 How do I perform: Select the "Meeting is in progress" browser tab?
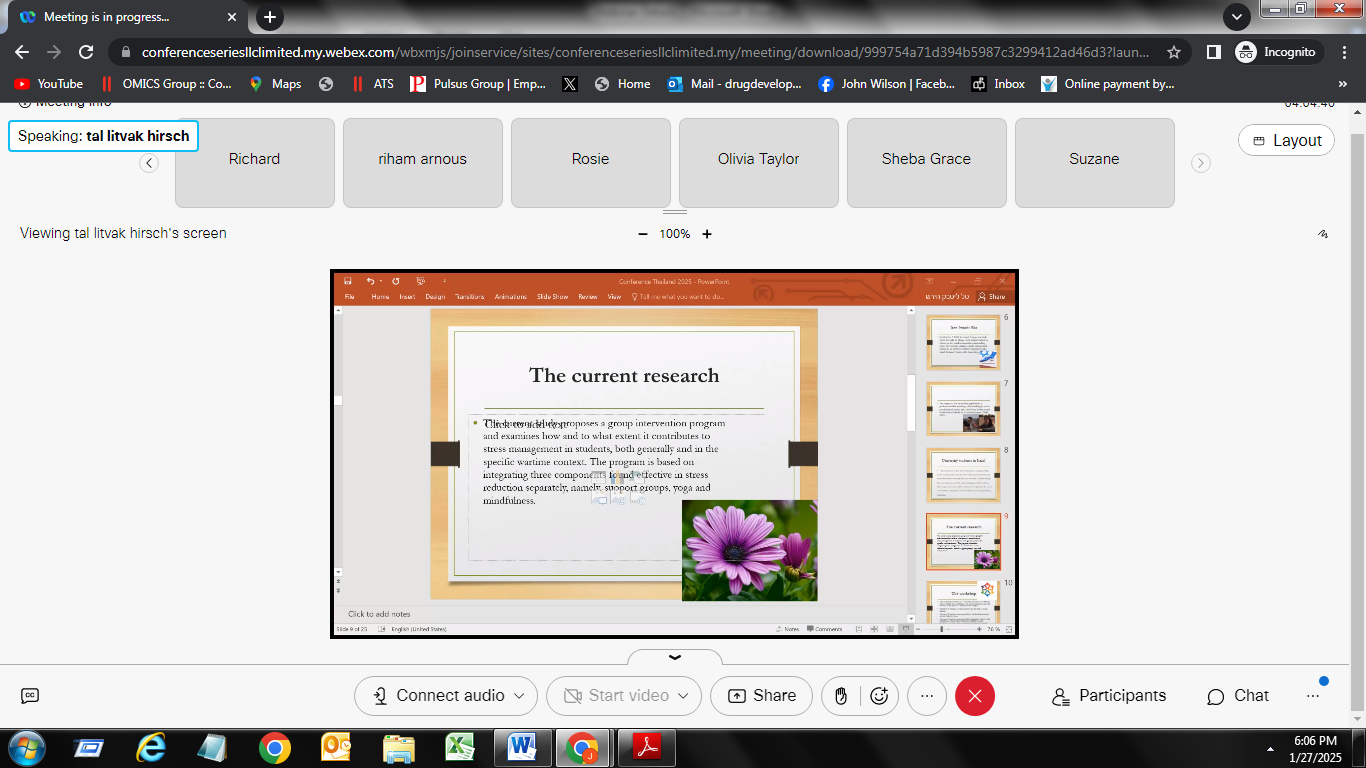130,17
